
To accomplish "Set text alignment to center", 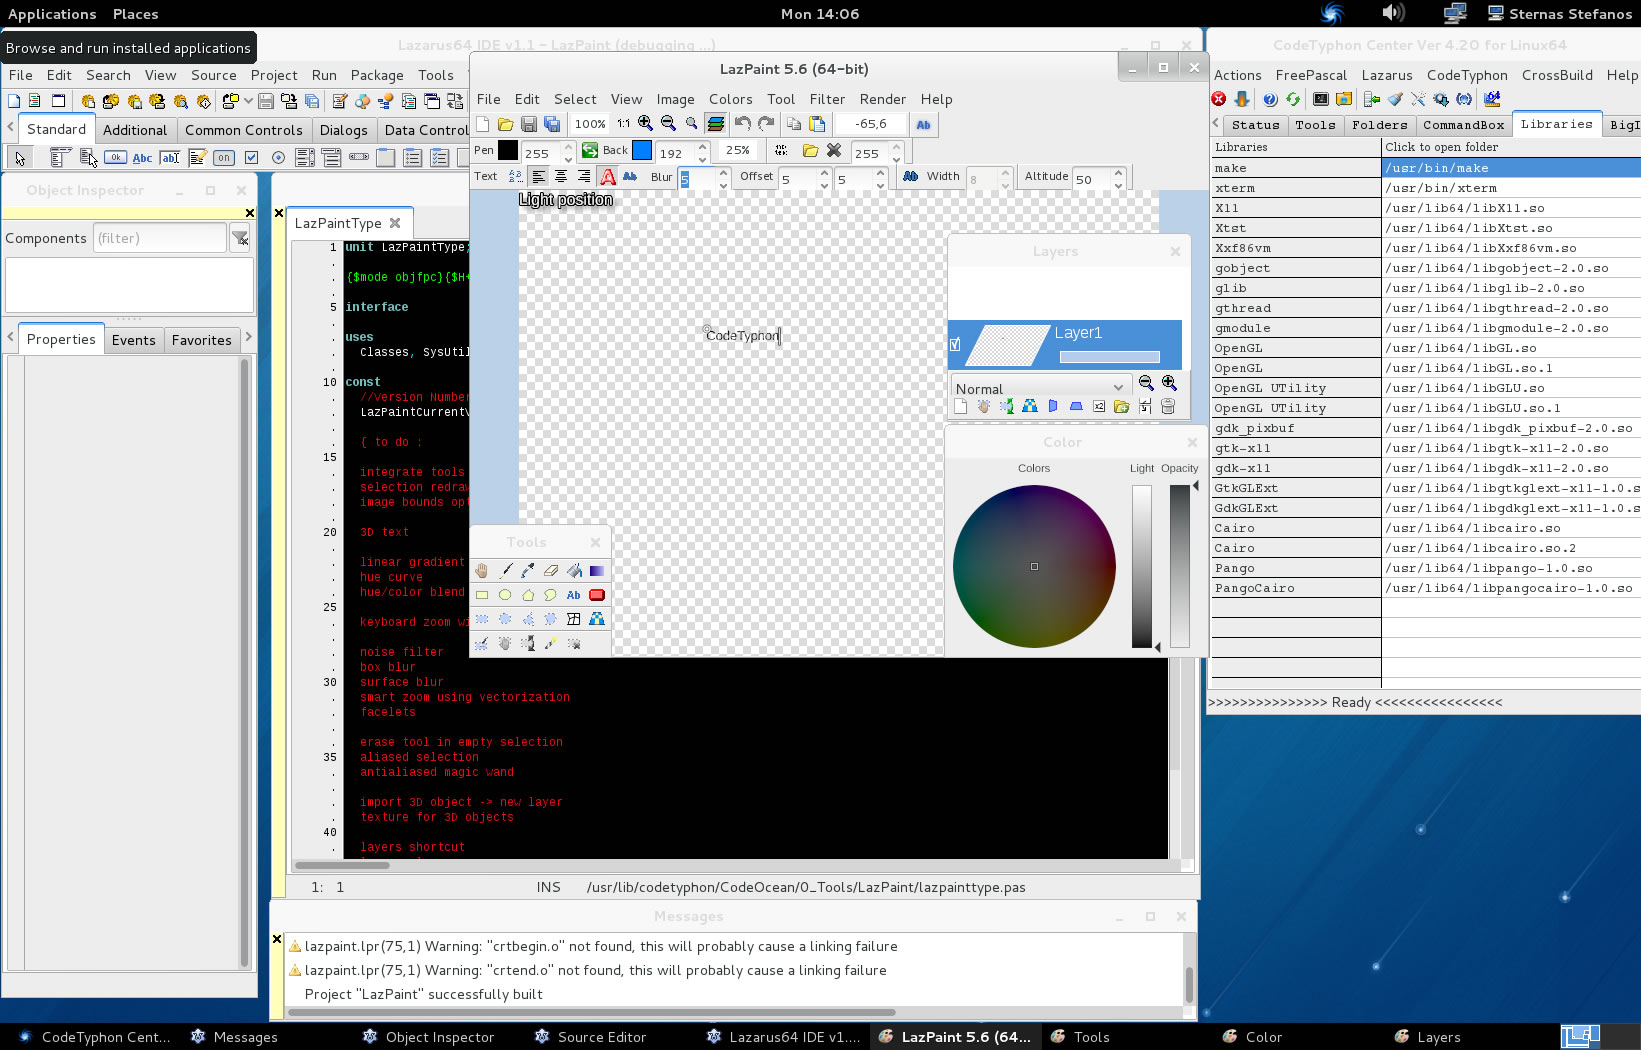I will coord(561,177).
